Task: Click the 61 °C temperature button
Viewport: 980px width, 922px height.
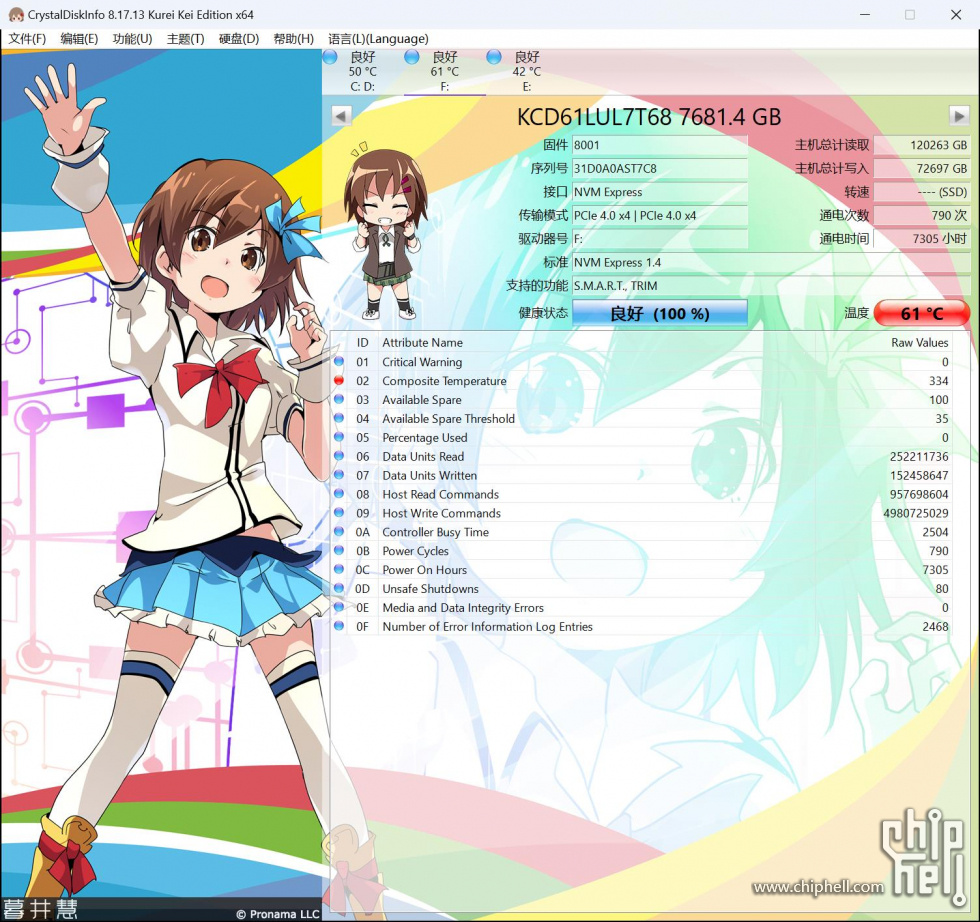Action: 922,313
